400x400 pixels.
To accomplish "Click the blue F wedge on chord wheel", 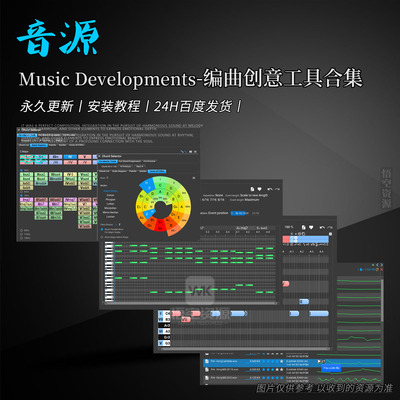I will [x=147, y=184].
